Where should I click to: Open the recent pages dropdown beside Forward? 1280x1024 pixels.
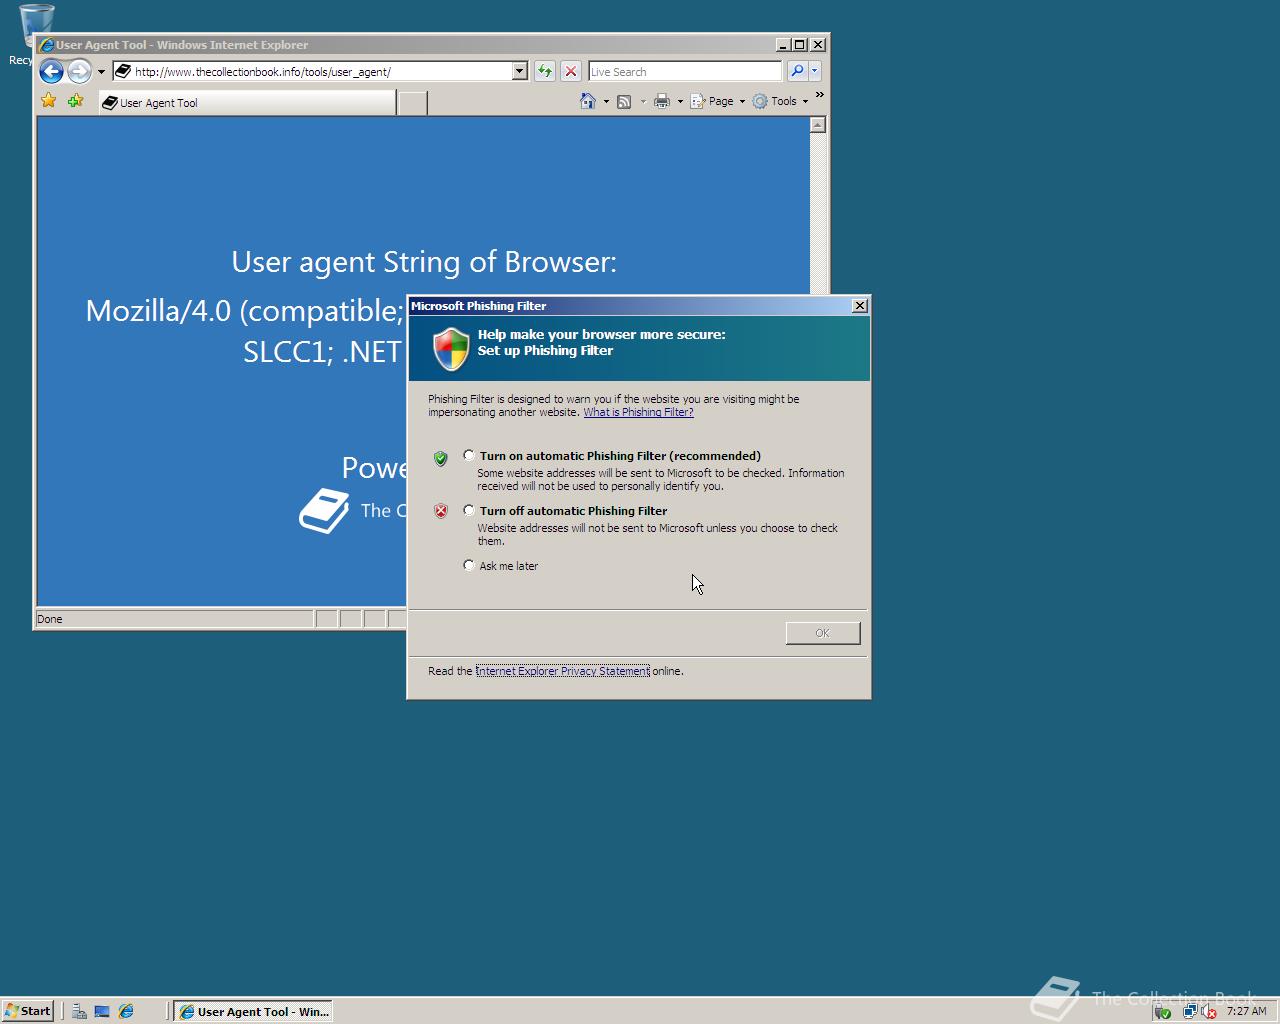point(101,72)
